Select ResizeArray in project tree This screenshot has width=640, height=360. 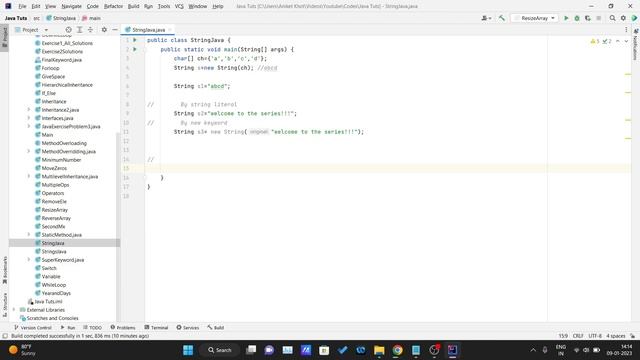pyautogui.click(x=54, y=210)
